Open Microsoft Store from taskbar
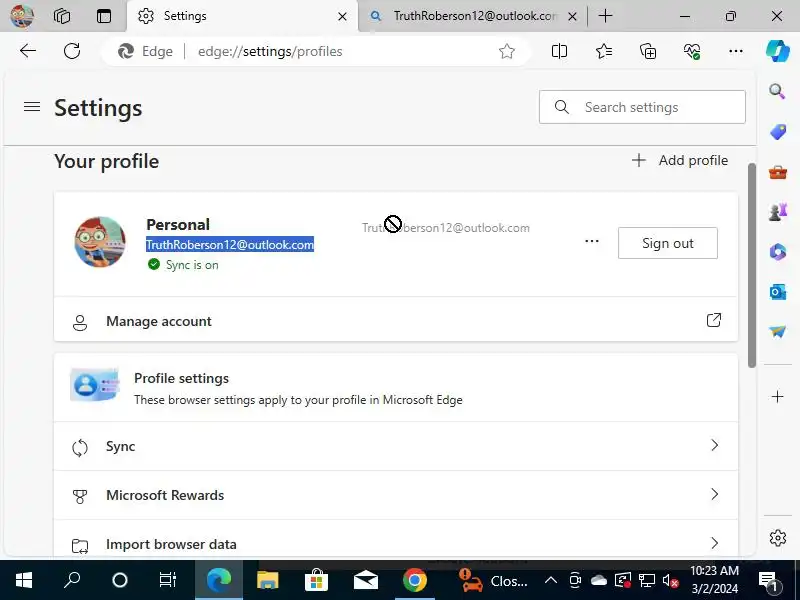 [316, 580]
